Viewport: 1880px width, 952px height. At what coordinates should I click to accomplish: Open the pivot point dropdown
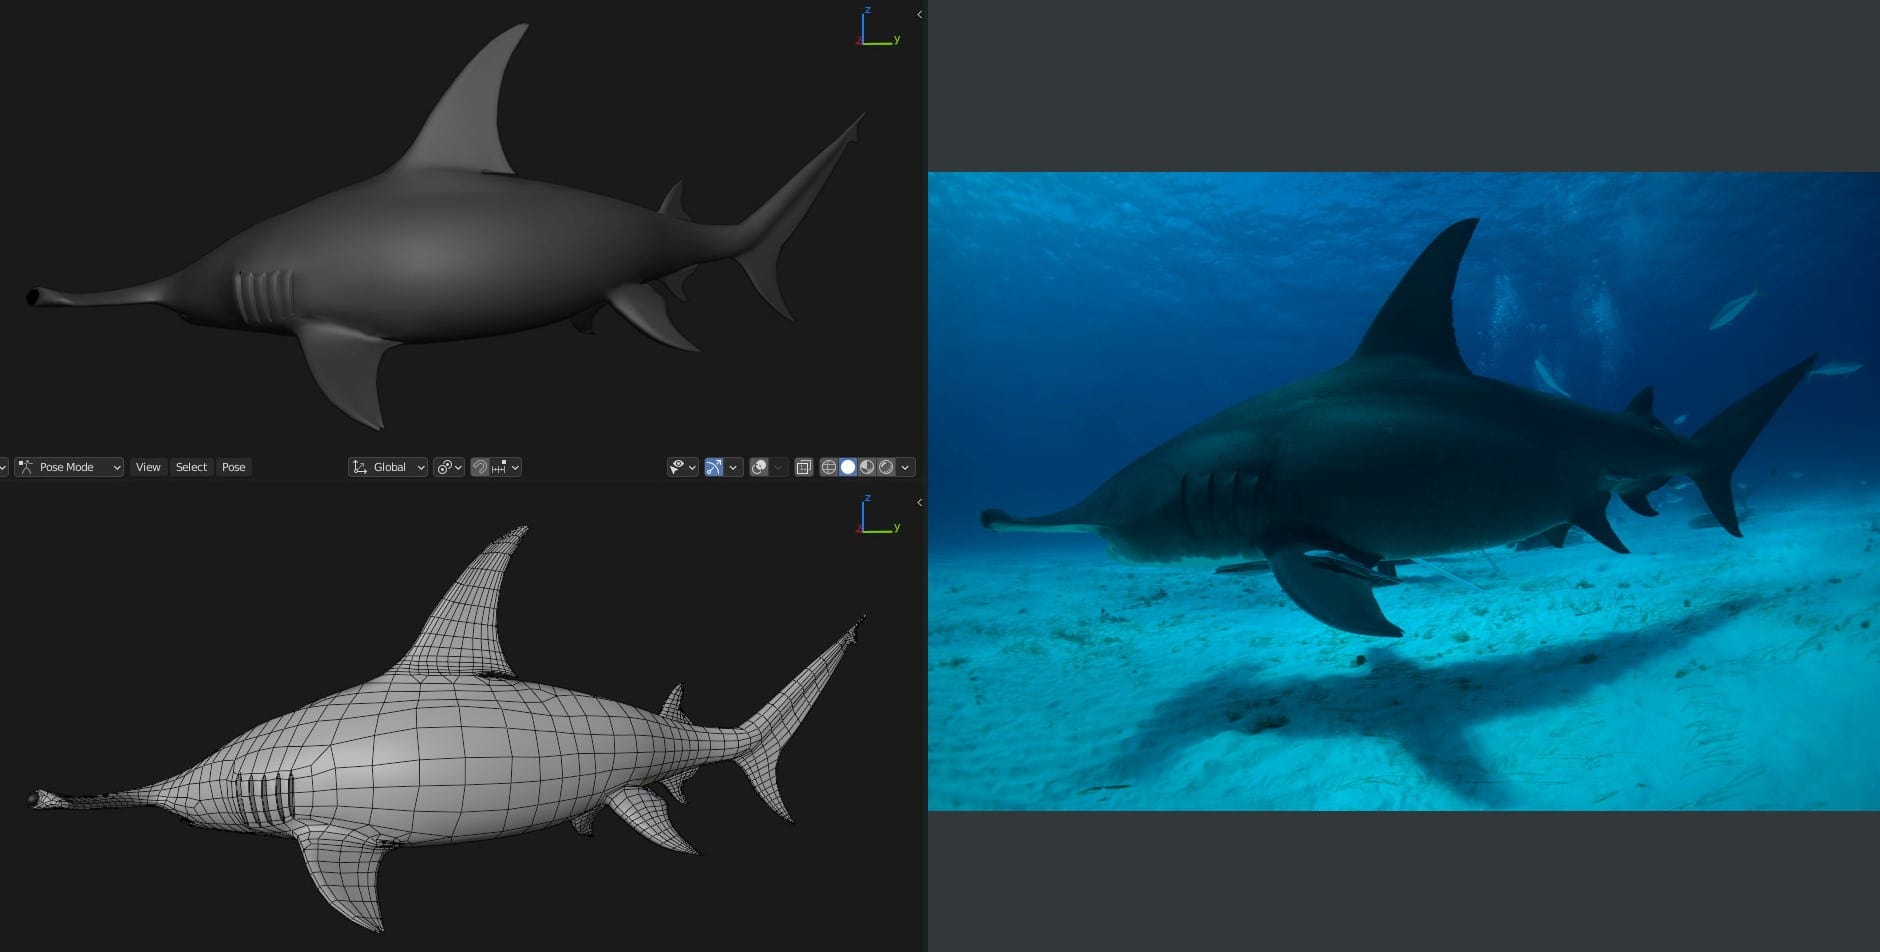click(448, 467)
